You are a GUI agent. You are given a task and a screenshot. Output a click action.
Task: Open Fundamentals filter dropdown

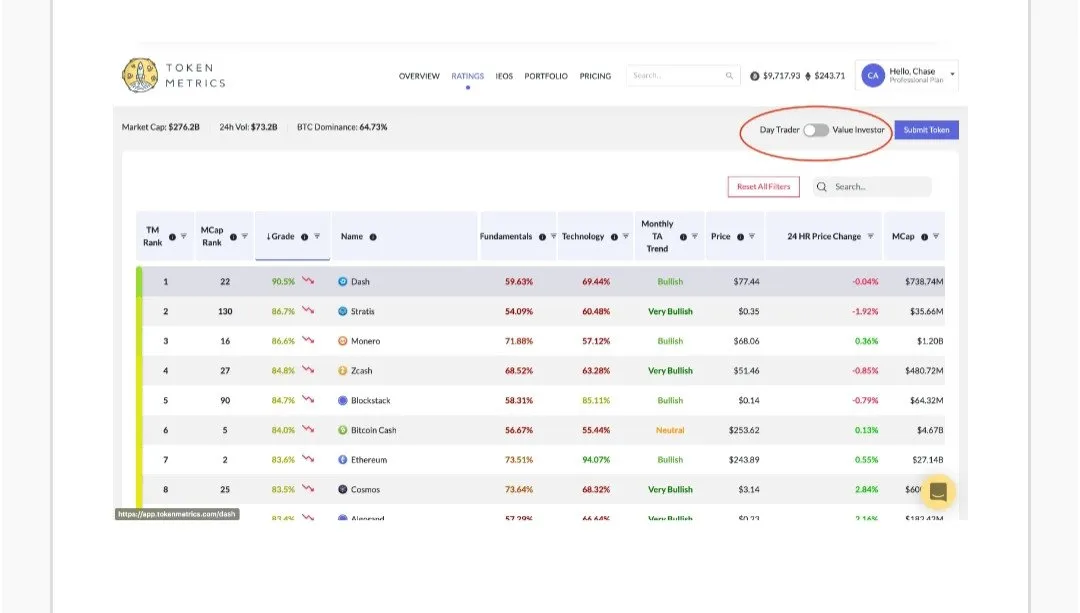point(553,236)
